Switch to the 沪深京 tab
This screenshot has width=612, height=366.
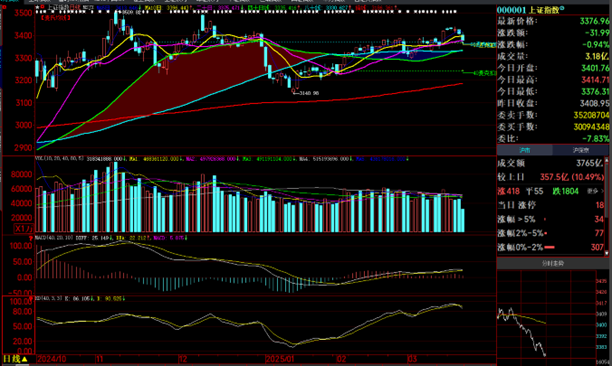click(x=580, y=150)
